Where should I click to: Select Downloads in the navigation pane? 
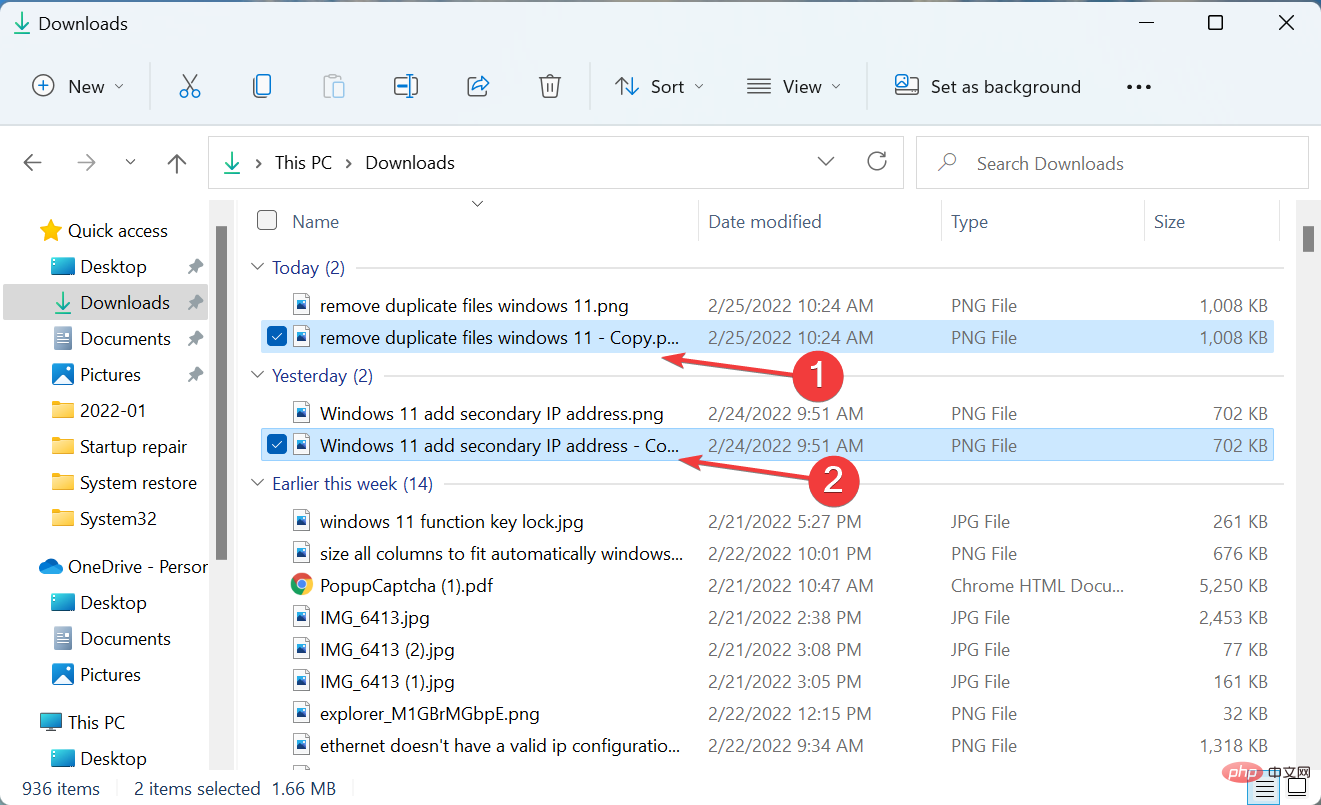click(105, 302)
